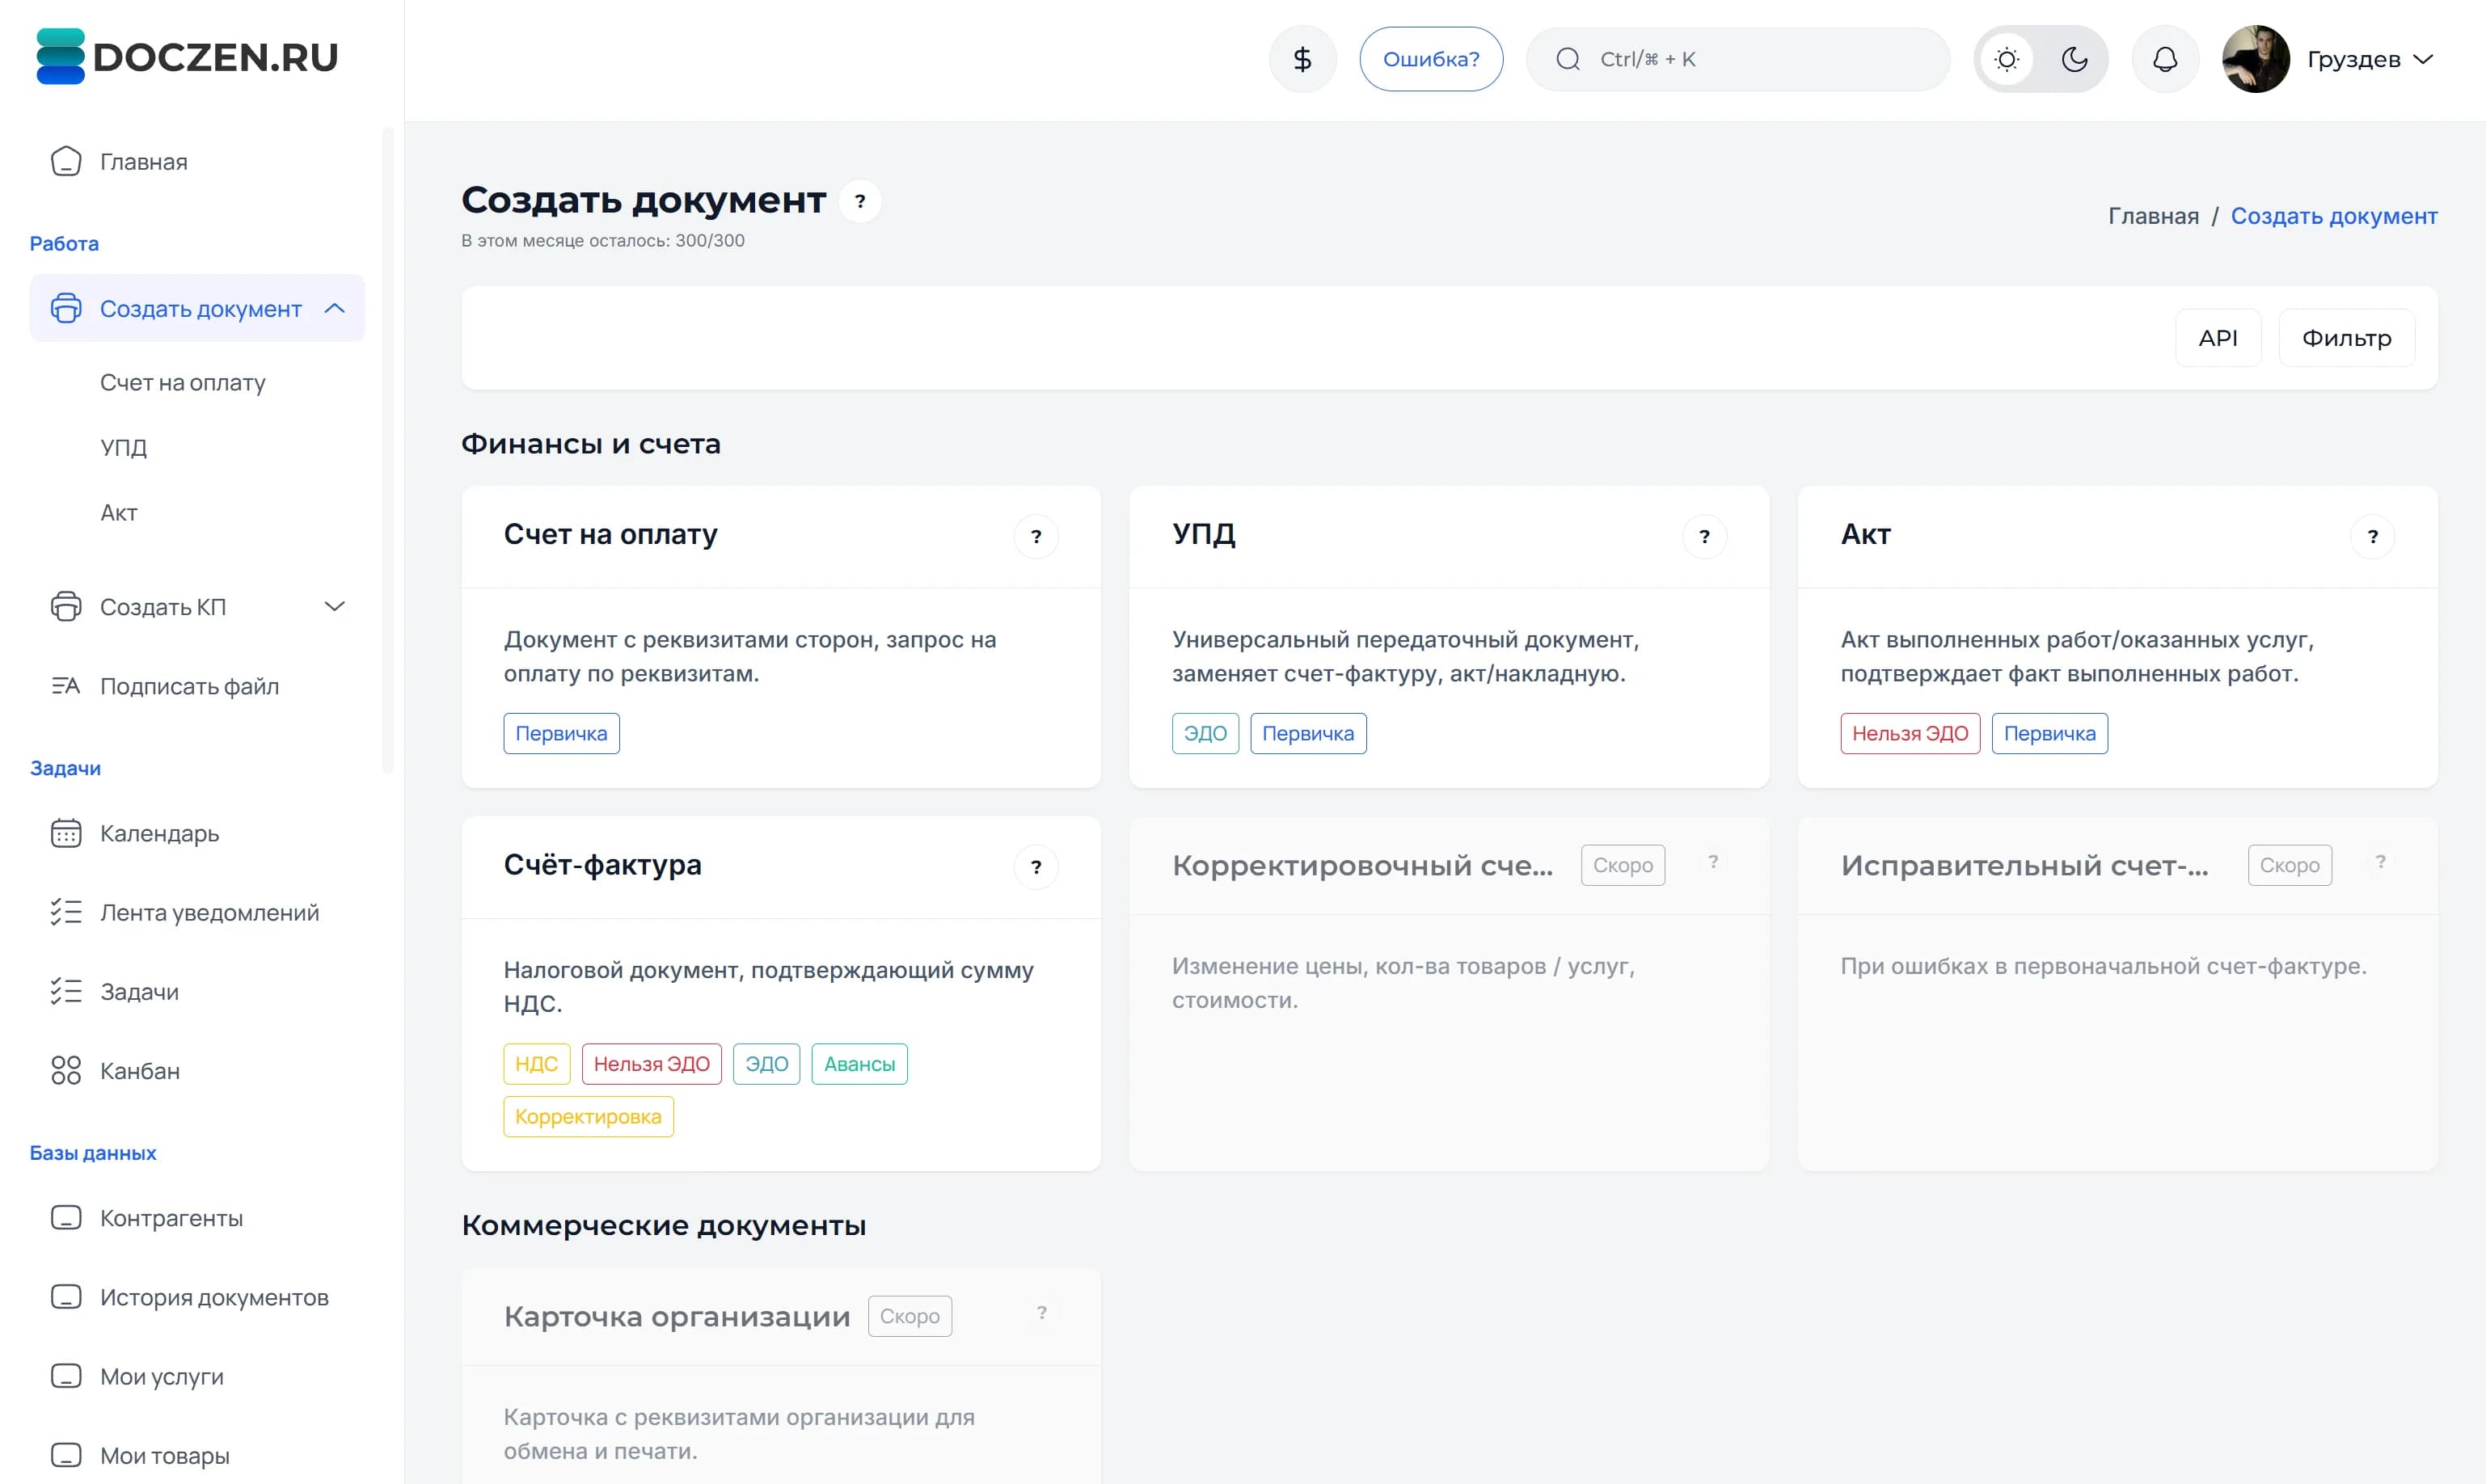Click the Первичка tag on Счет на оплату card
Image resolution: width=2486 pixels, height=1484 pixels.
(x=561, y=733)
